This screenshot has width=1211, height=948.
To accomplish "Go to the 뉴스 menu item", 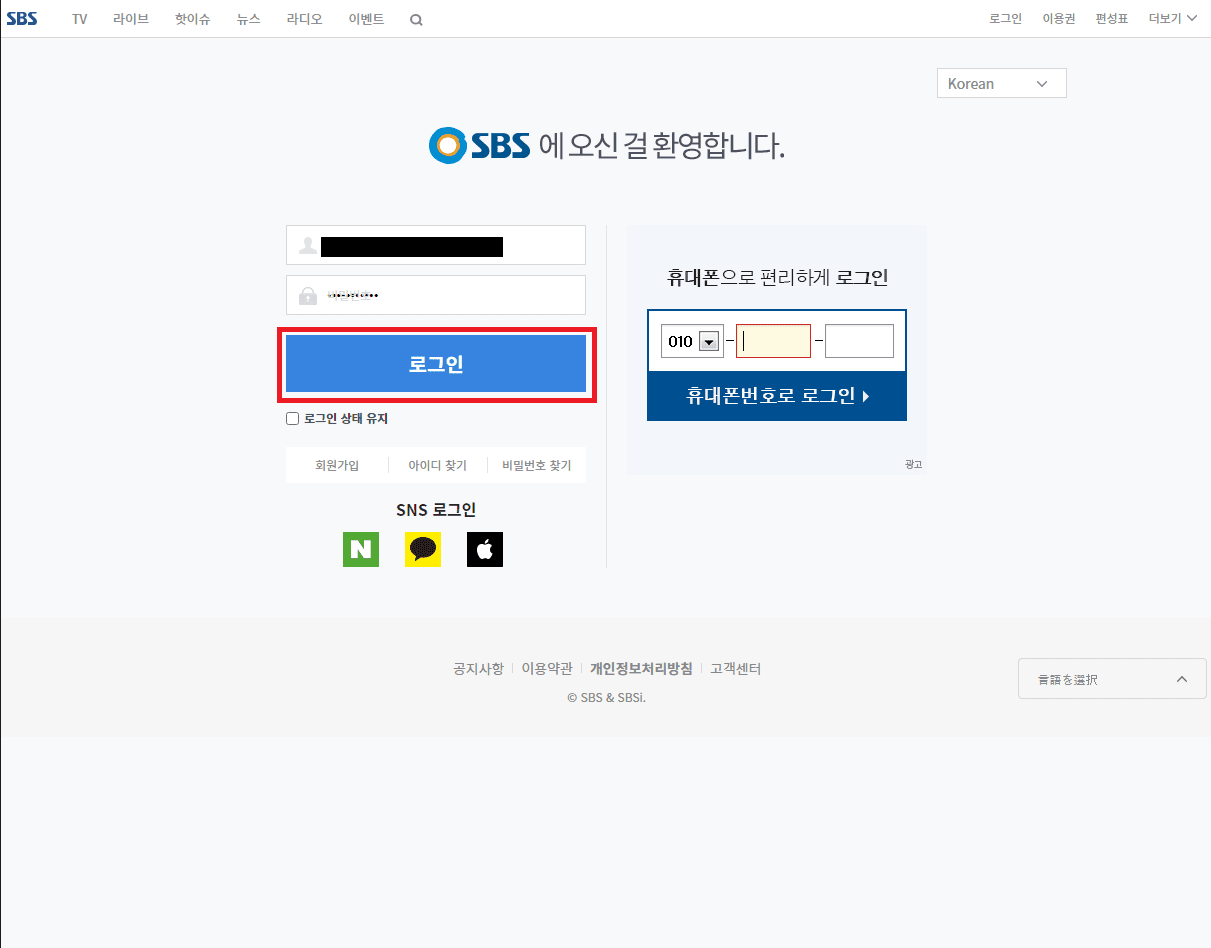I will [x=248, y=18].
